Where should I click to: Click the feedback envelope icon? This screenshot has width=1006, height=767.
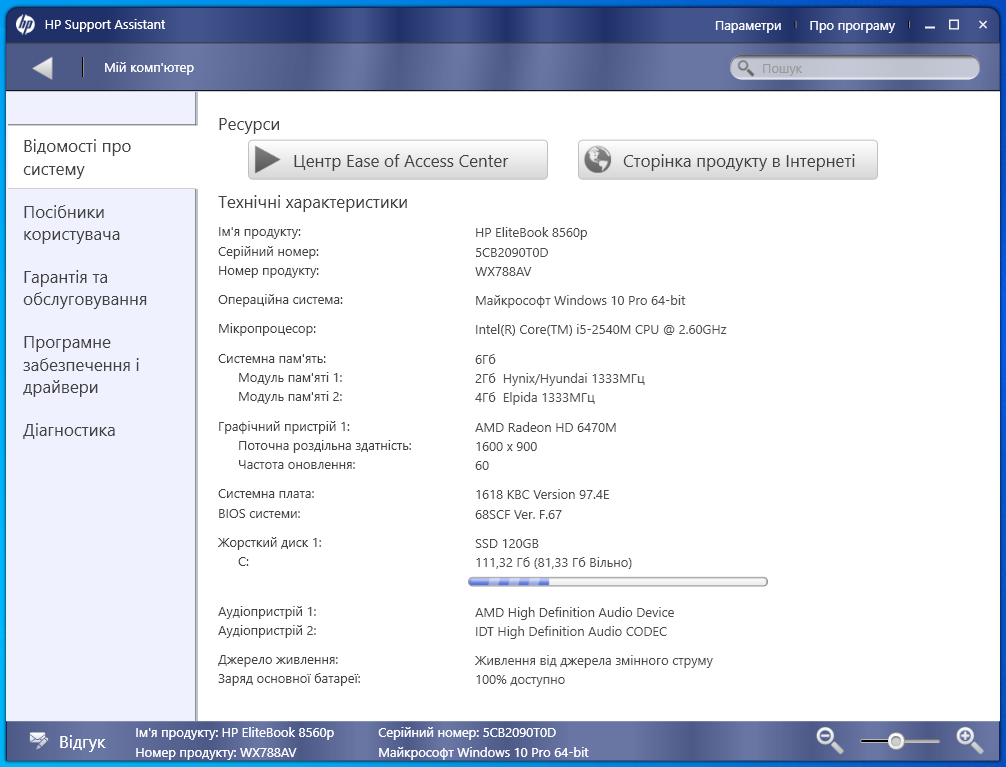pos(38,741)
